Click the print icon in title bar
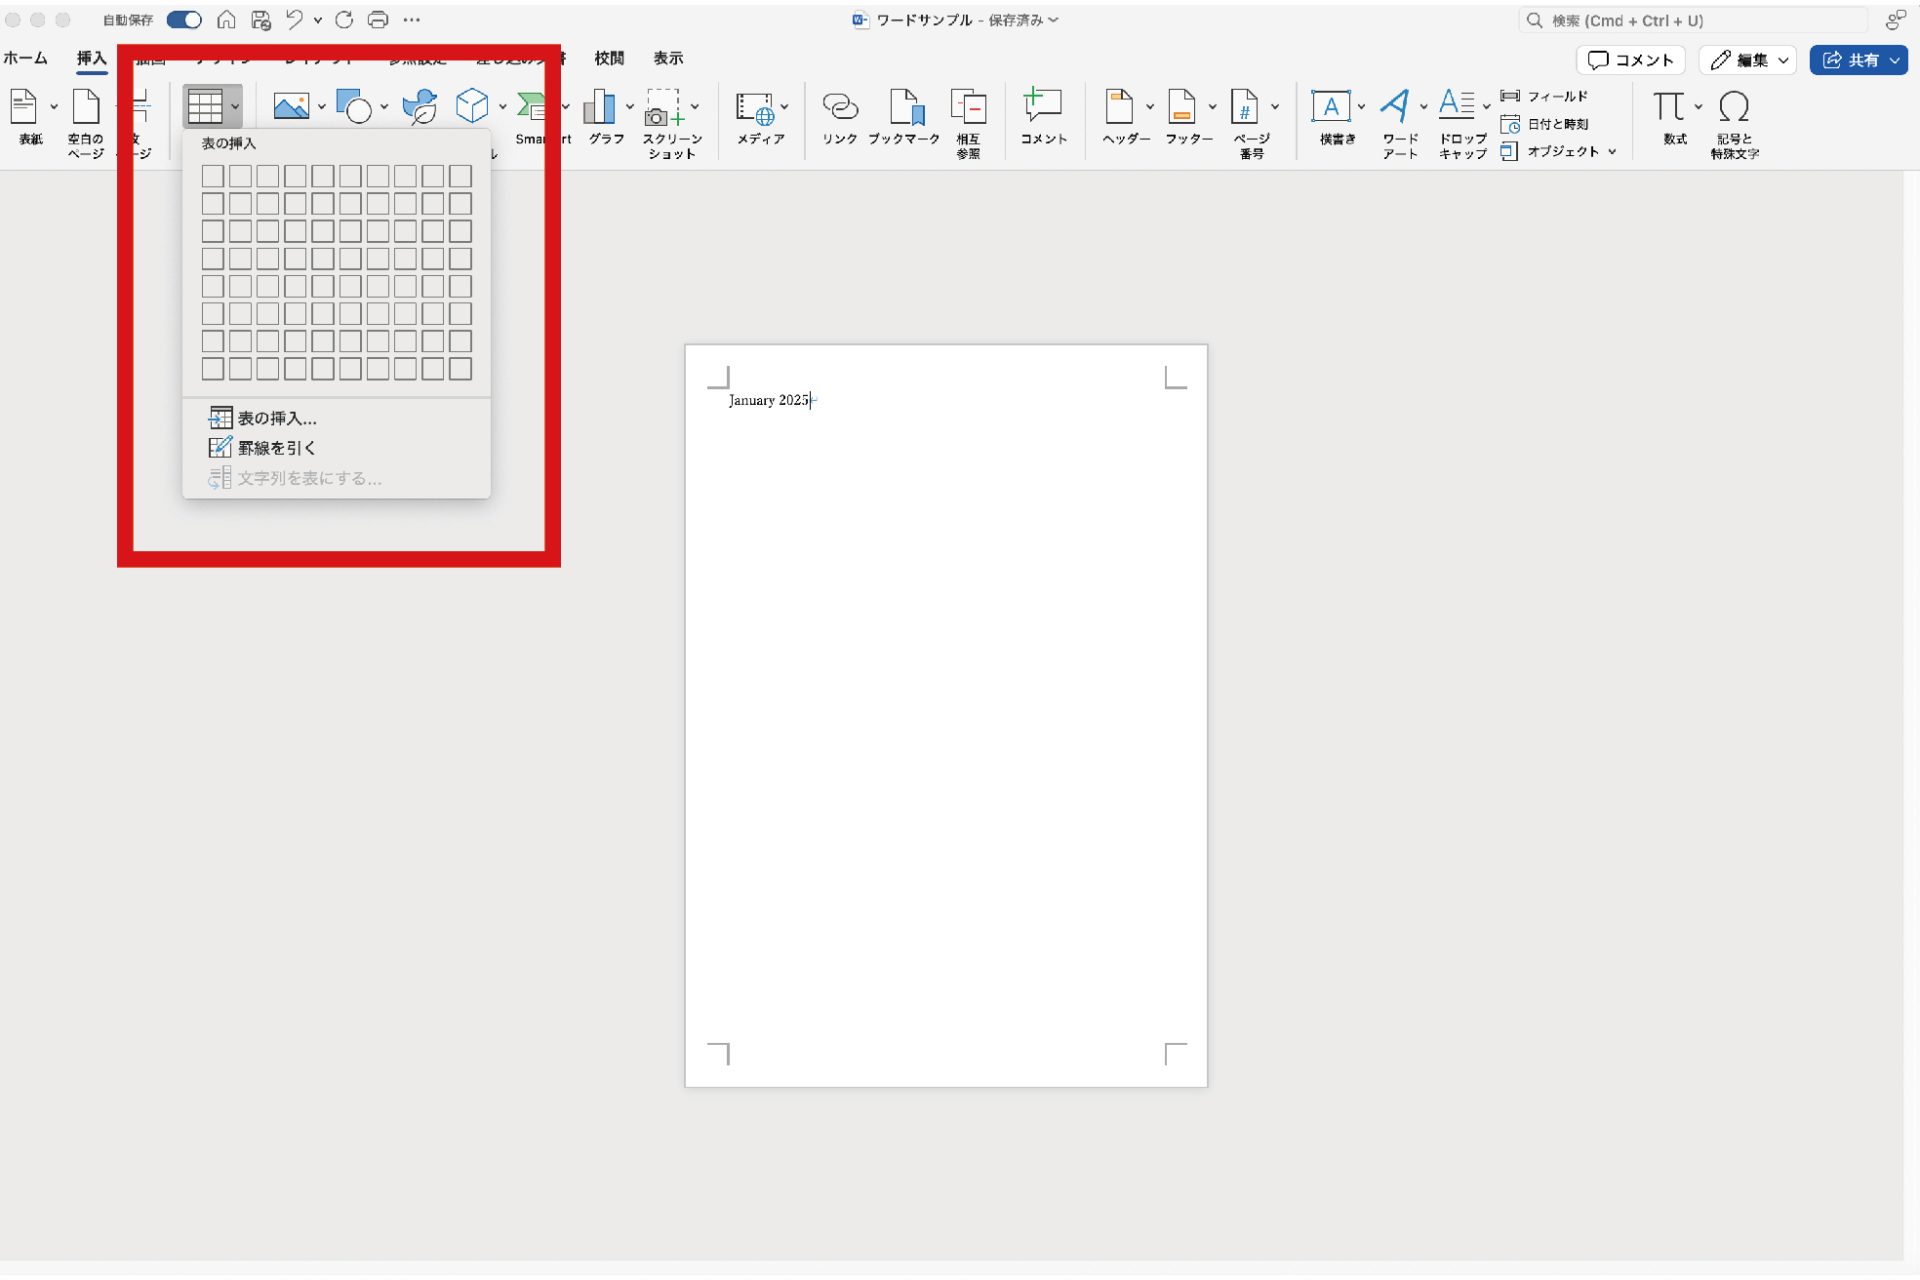The image size is (1920, 1280). pos(378,20)
